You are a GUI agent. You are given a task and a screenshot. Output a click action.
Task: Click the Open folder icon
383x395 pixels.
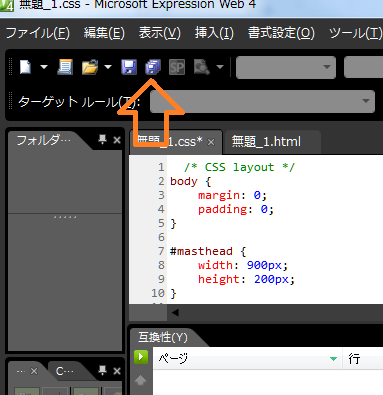(90, 67)
